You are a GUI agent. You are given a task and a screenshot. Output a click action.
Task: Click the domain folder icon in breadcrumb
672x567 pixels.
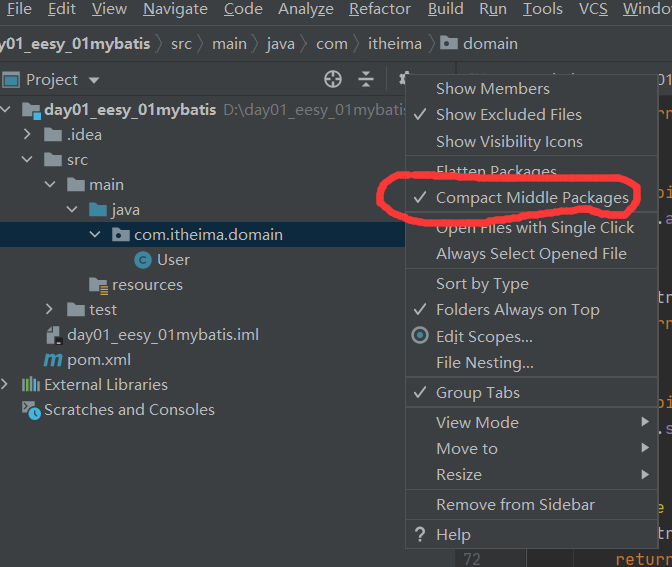coord(449,43)
